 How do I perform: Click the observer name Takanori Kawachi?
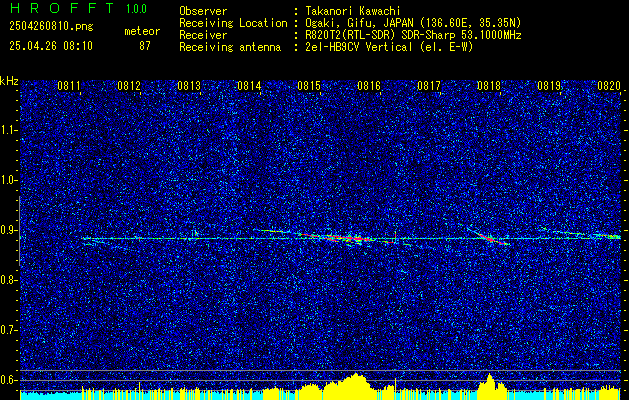pyautogui.click(x=353, y=11)
